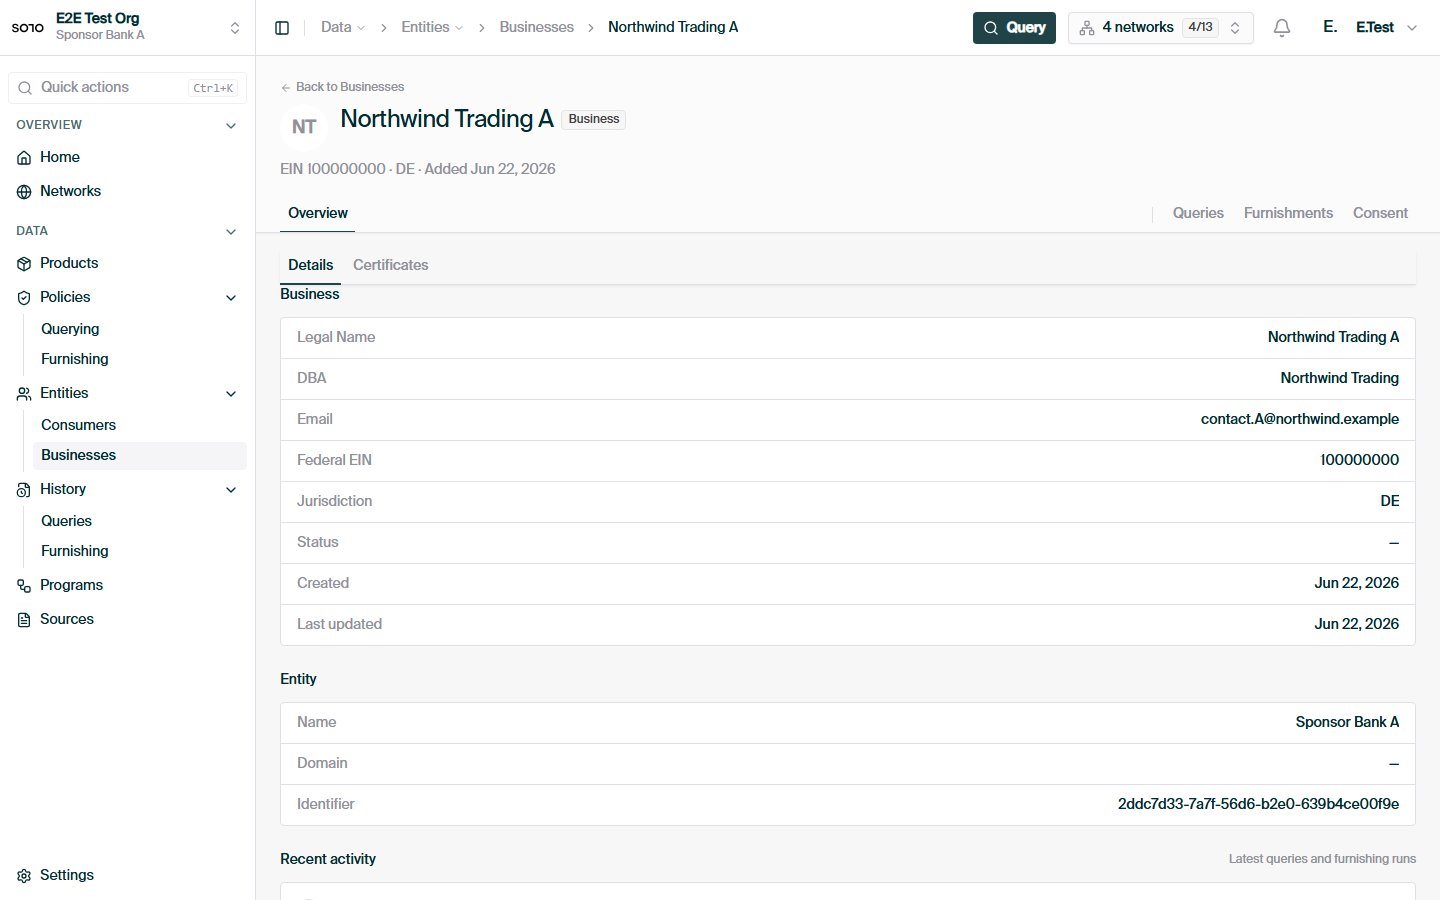1440x900 pixels.
Task: Open Furnishing under Policies
Action: 75,359
